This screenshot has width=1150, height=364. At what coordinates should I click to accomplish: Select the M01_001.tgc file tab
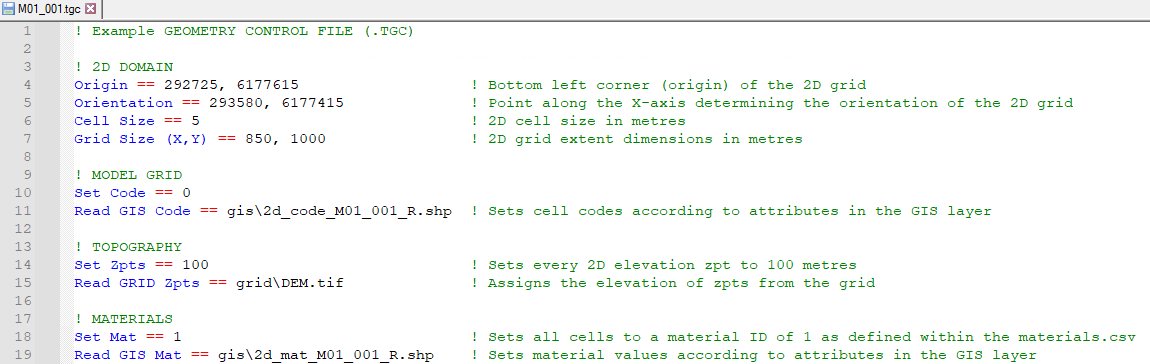coord(50,9)
